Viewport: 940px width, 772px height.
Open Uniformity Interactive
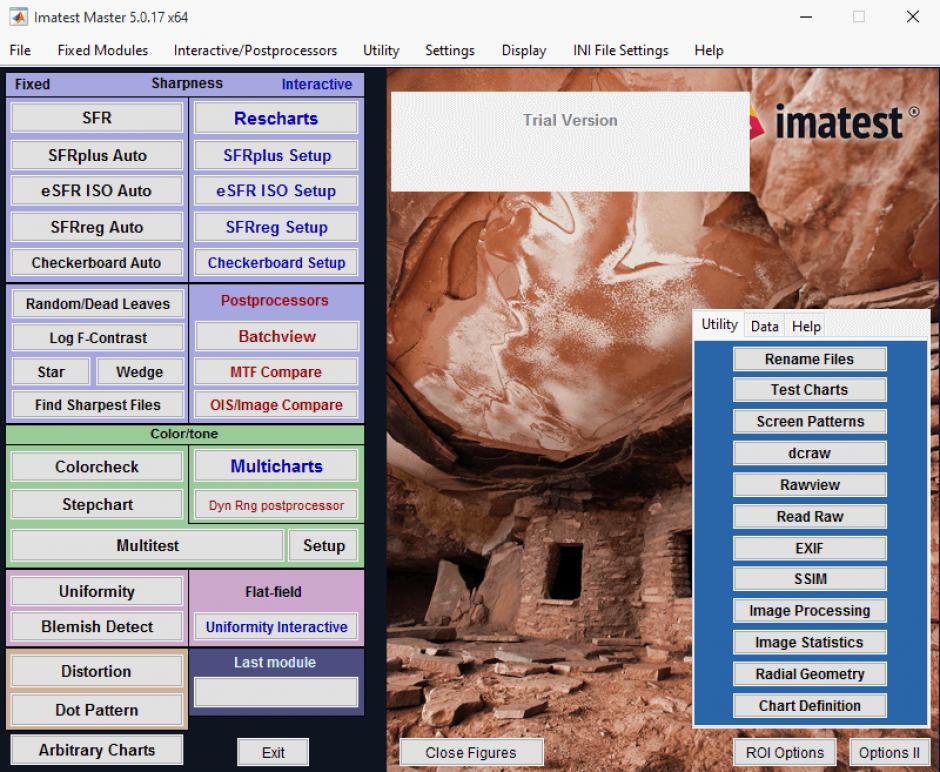276,627
